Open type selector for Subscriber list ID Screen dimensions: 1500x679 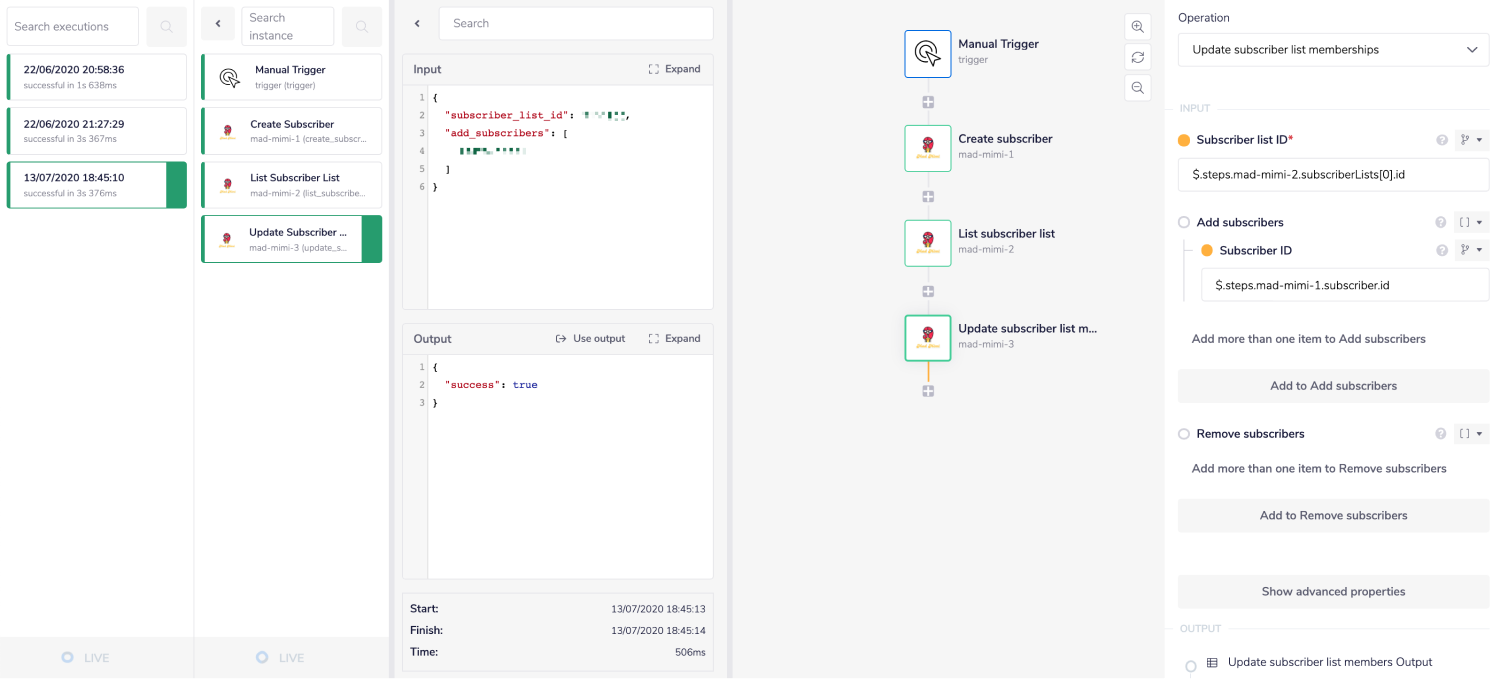pyautogui.click(x=1471, y=140)
